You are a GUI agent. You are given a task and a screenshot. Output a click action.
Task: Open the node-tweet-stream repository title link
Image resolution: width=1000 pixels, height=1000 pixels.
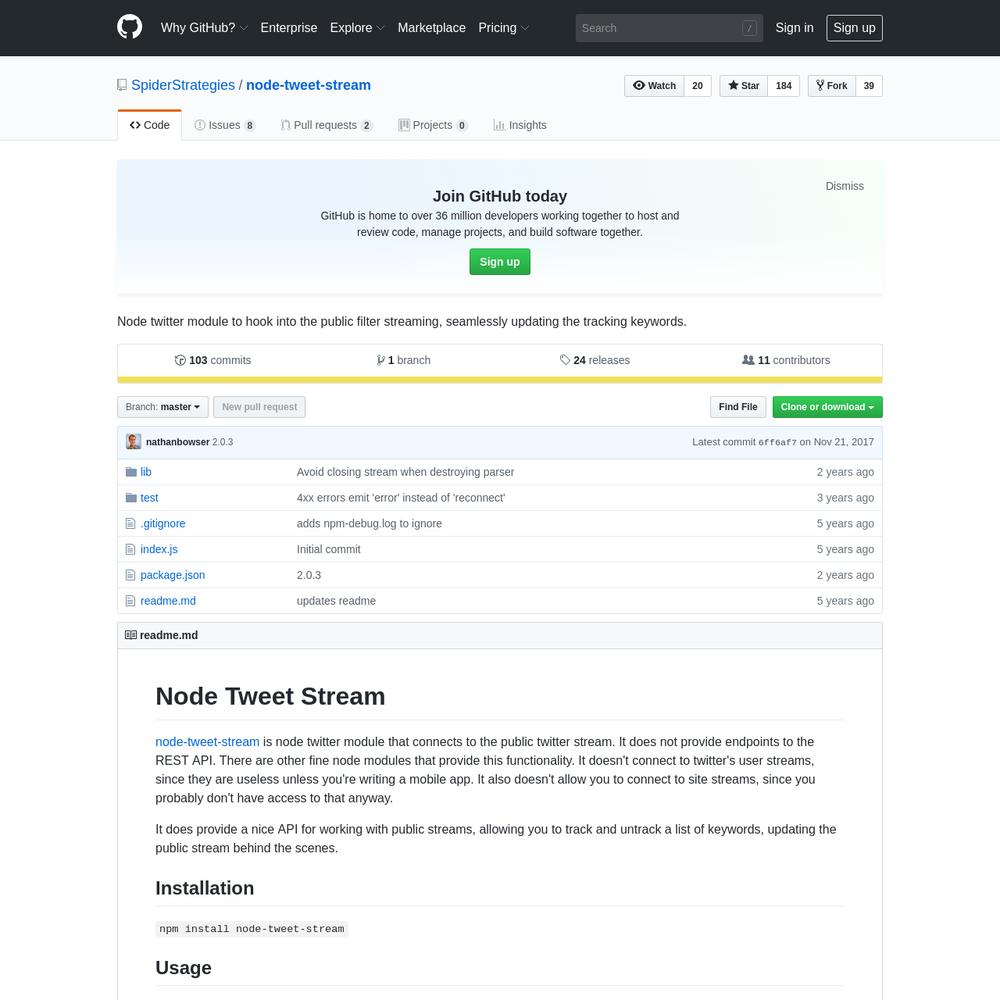point(308,85)
